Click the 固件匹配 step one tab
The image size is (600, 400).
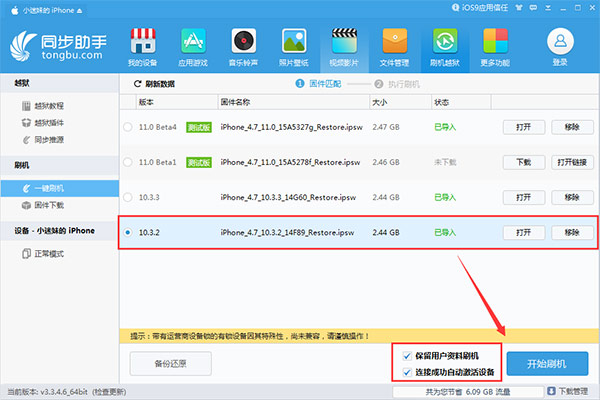318,83
